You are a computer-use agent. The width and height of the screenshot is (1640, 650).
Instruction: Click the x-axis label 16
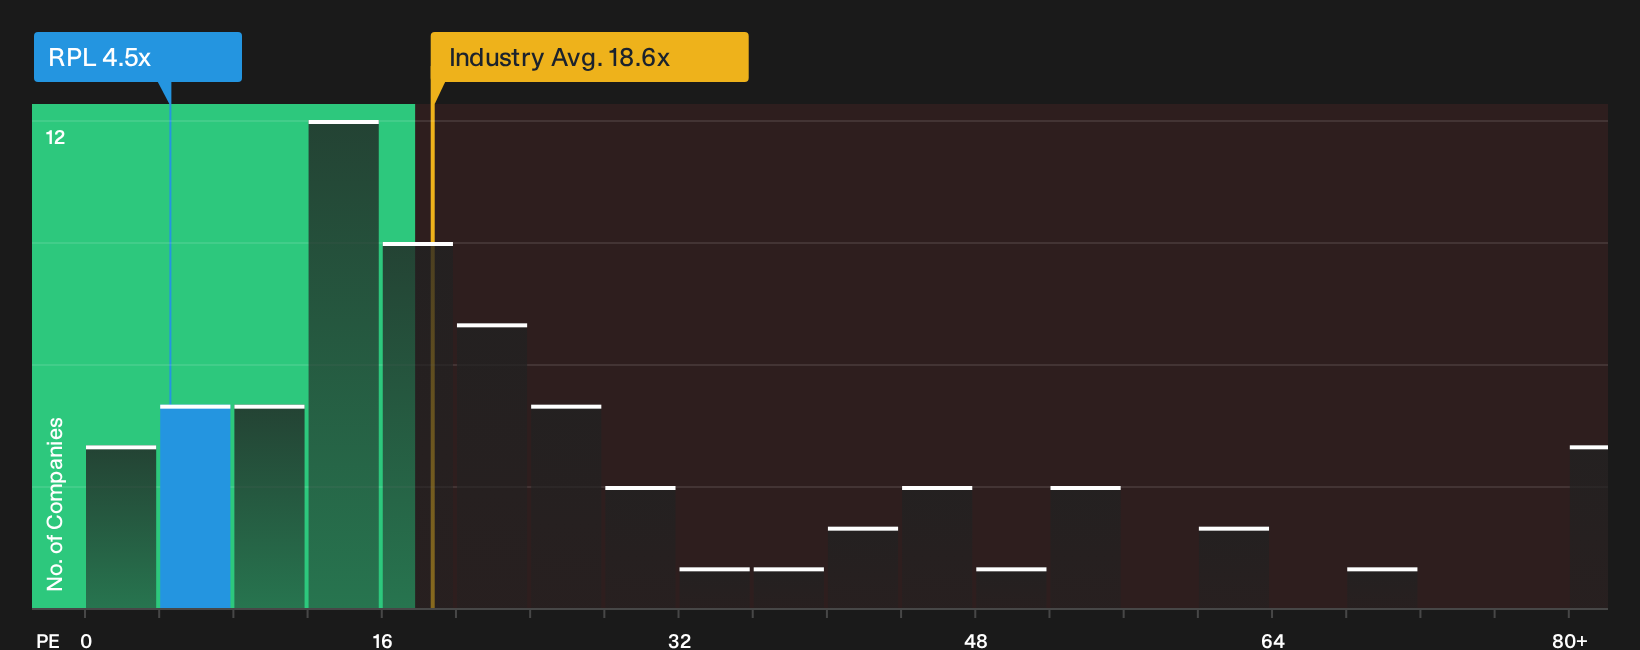(382, 640)
